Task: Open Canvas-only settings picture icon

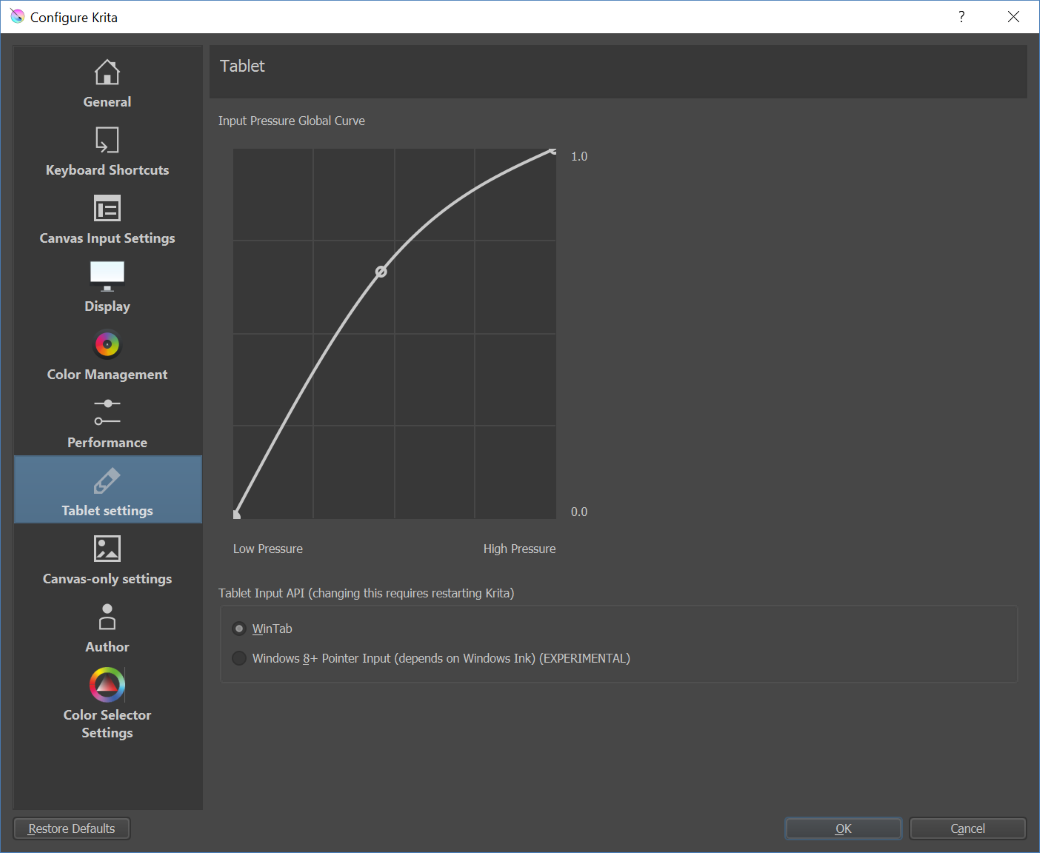Action: pos(107,549)
